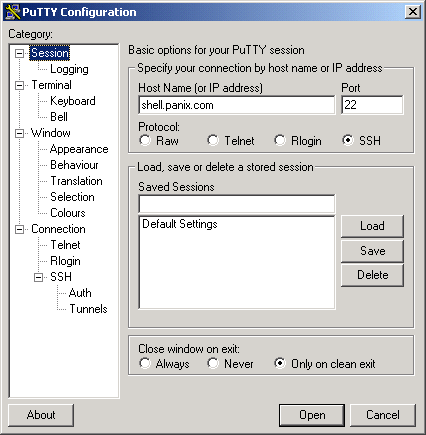
Task: Open the Colours settings category
Action: (x=68, y=213)
